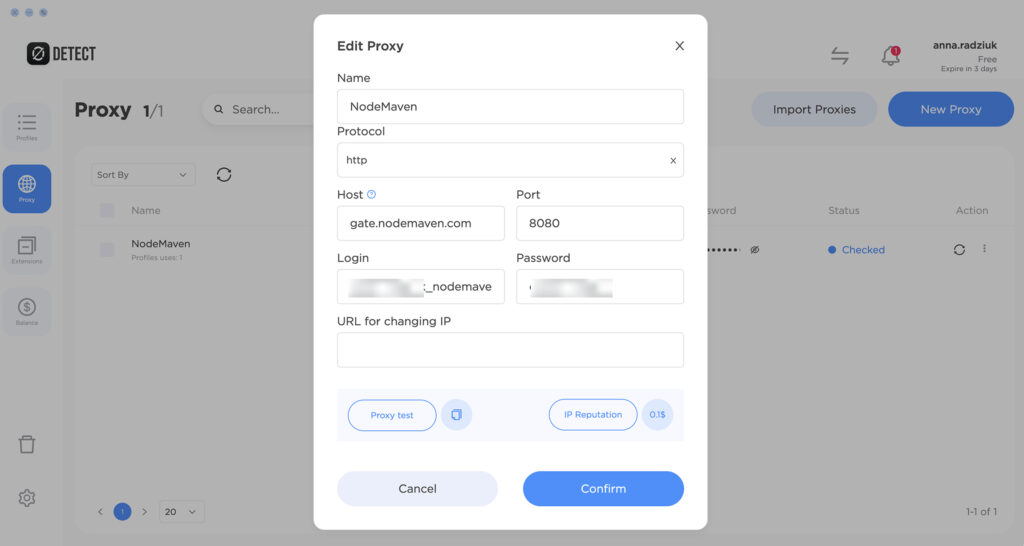Open the Protocol dropdown showing http
Image resolution: width=1024 pixels, height=546 pixels.
click(510, 160)
